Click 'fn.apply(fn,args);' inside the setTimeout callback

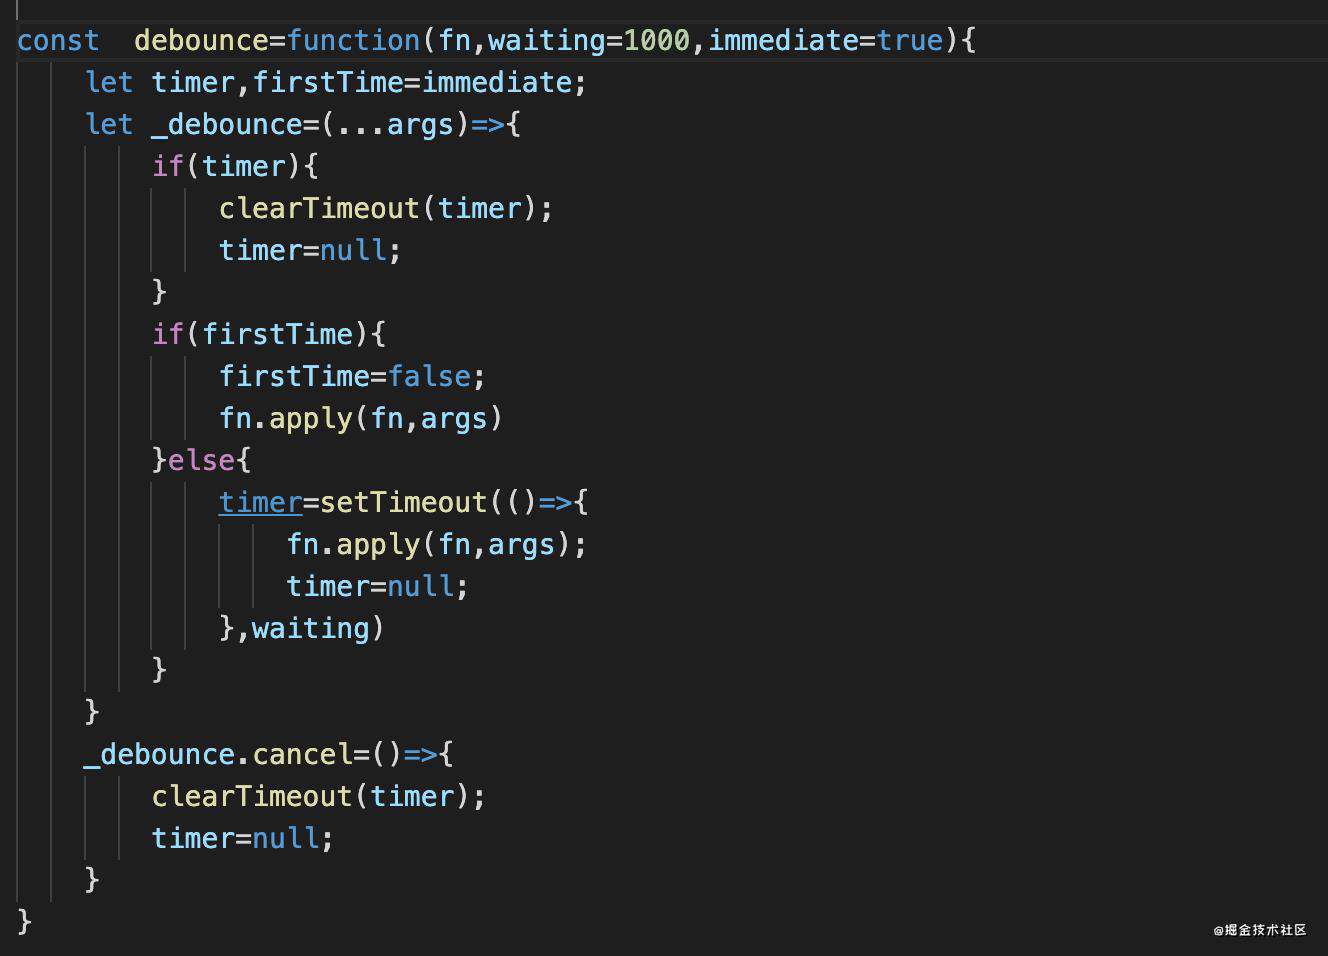click(x=437, y=545)
